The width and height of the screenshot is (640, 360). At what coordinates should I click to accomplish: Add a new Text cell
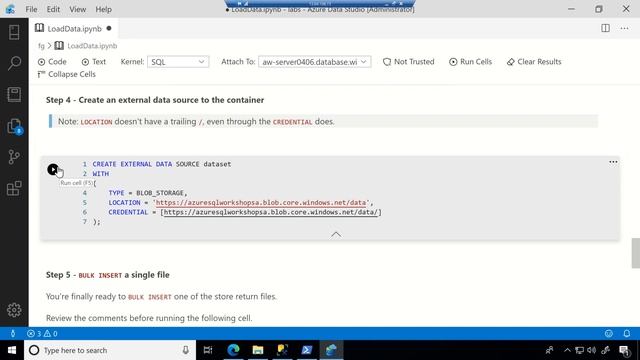(93, 62)
